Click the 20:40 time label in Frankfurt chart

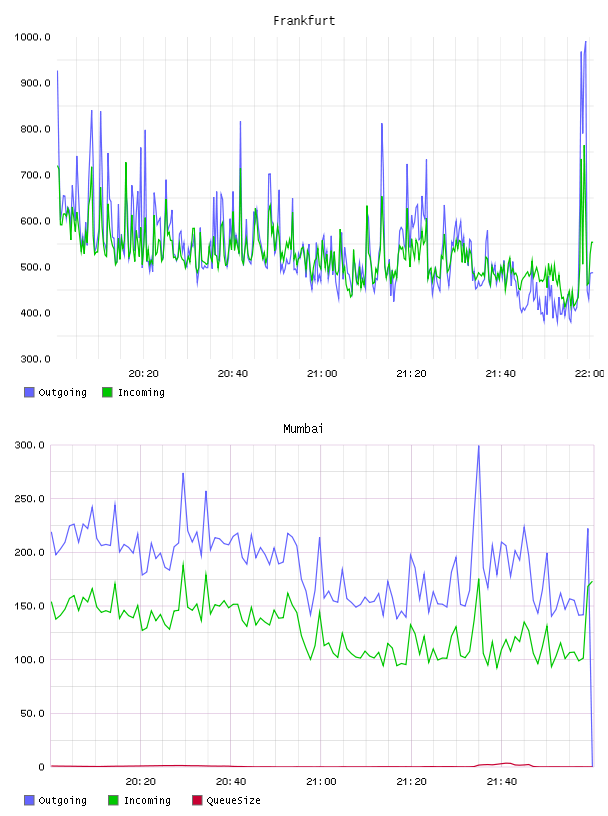coord(233,374)
